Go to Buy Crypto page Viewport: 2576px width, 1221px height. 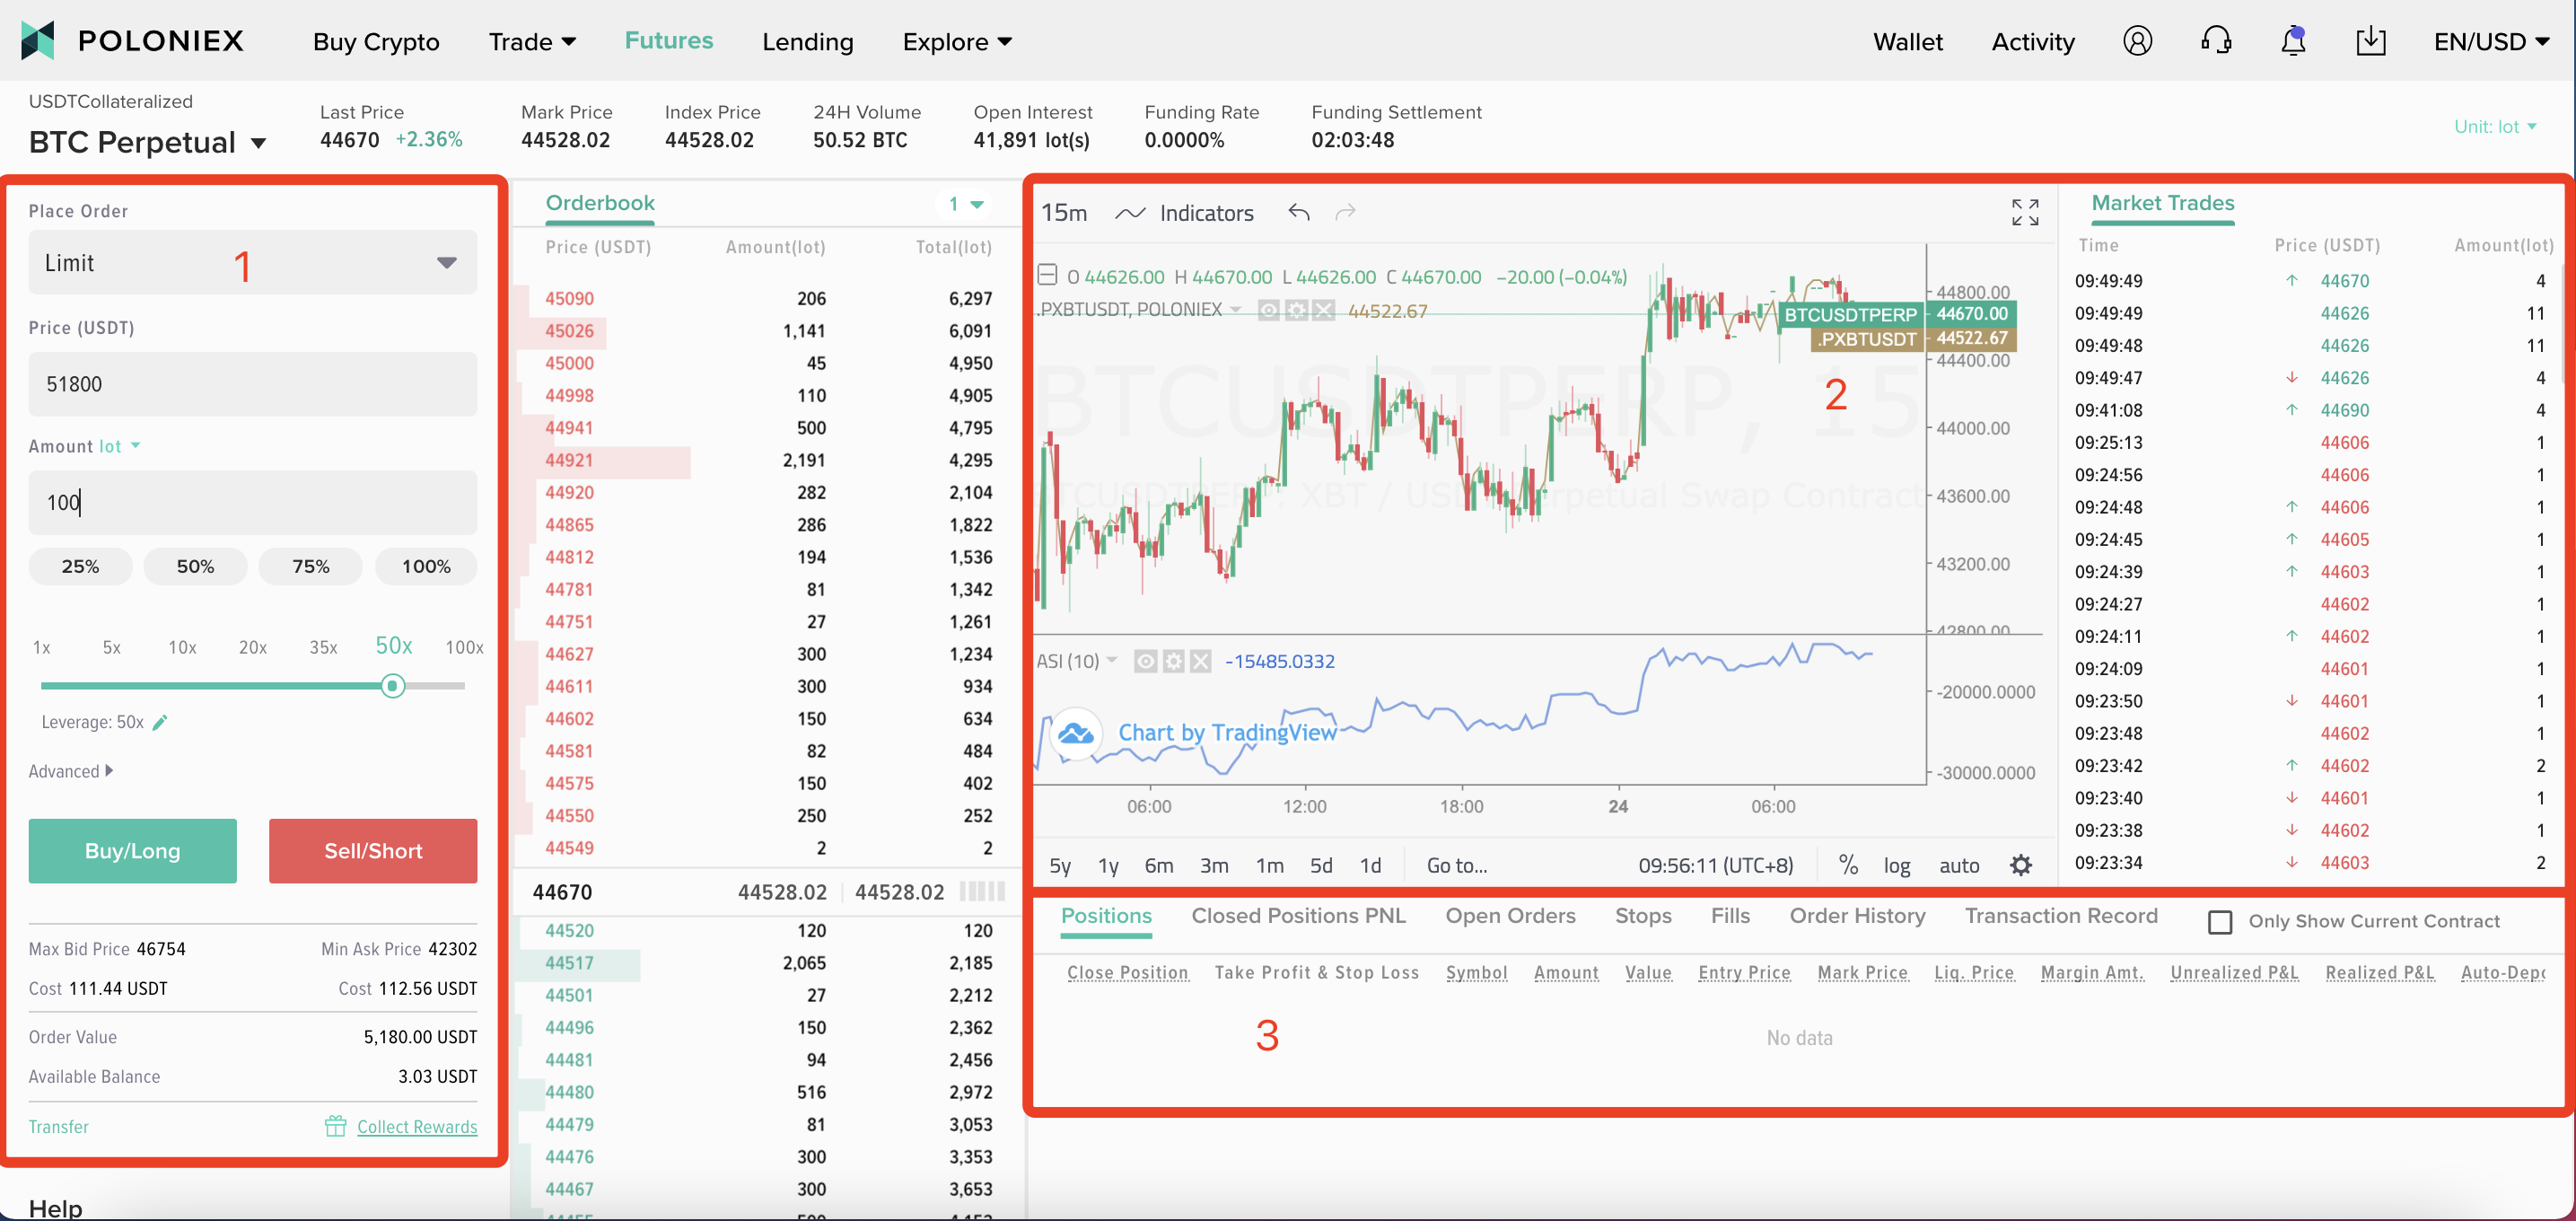(x=376, y=41)
